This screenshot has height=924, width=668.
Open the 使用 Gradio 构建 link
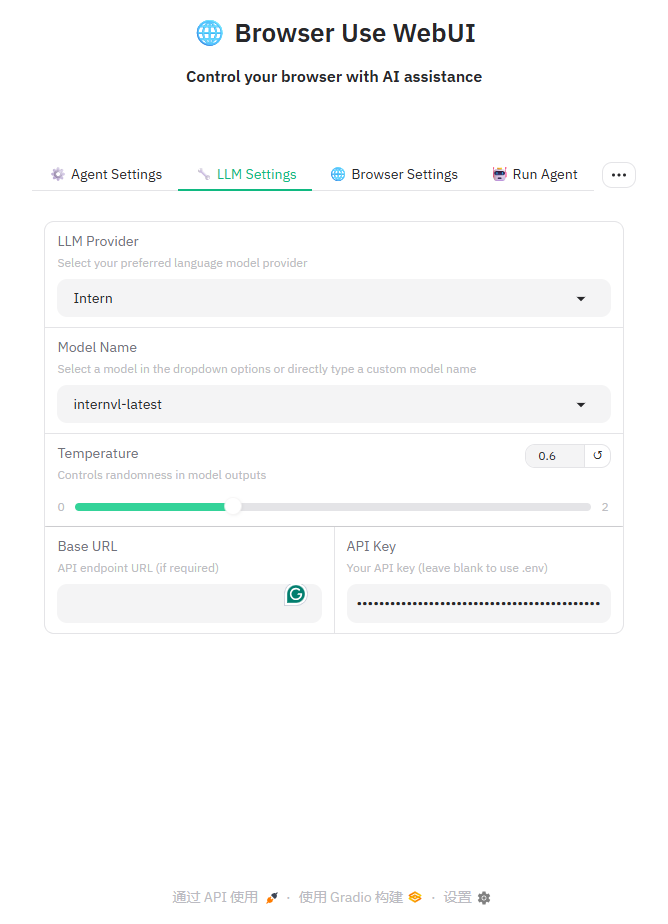coord(360,897)
